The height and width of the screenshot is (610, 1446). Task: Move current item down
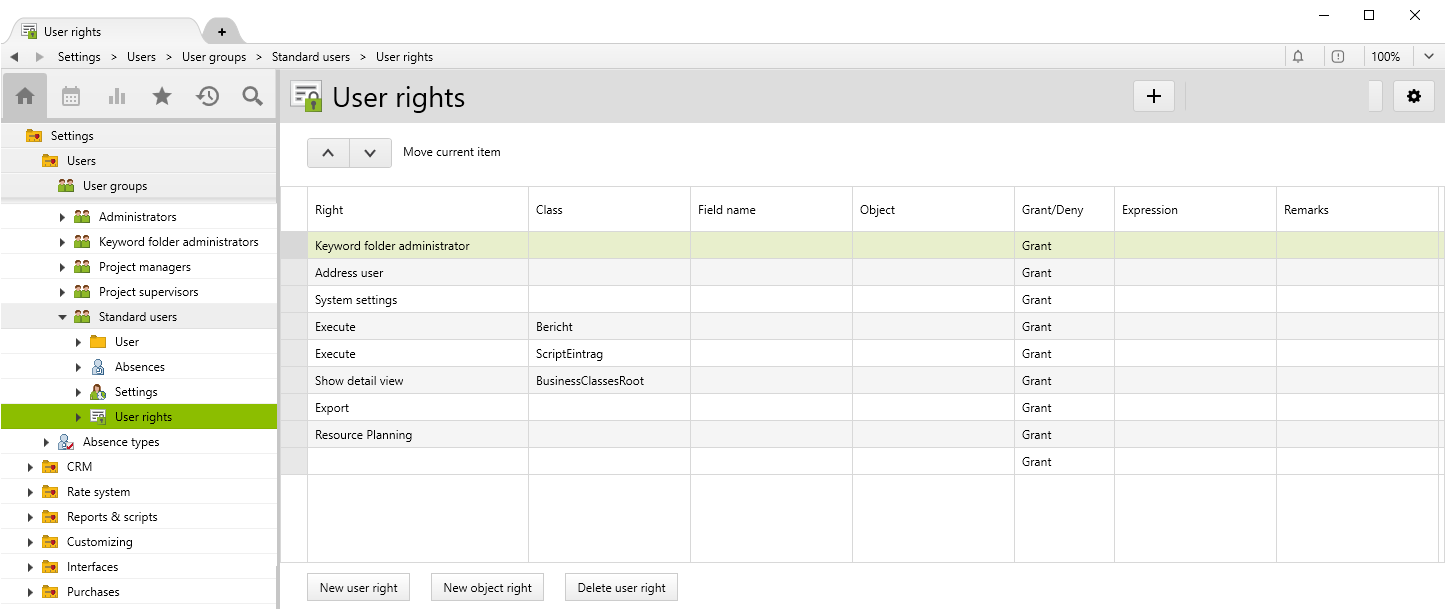pos(370,153)
